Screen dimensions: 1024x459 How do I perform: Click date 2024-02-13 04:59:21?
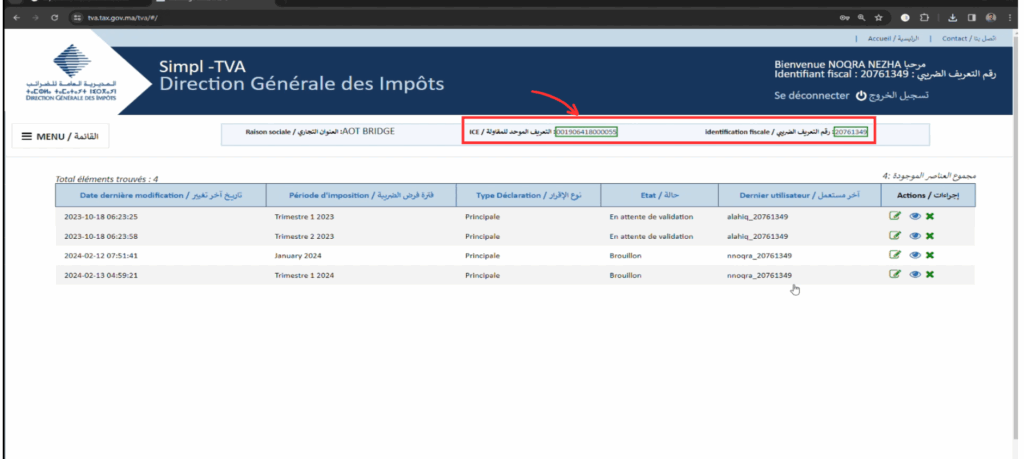point(101,276)
